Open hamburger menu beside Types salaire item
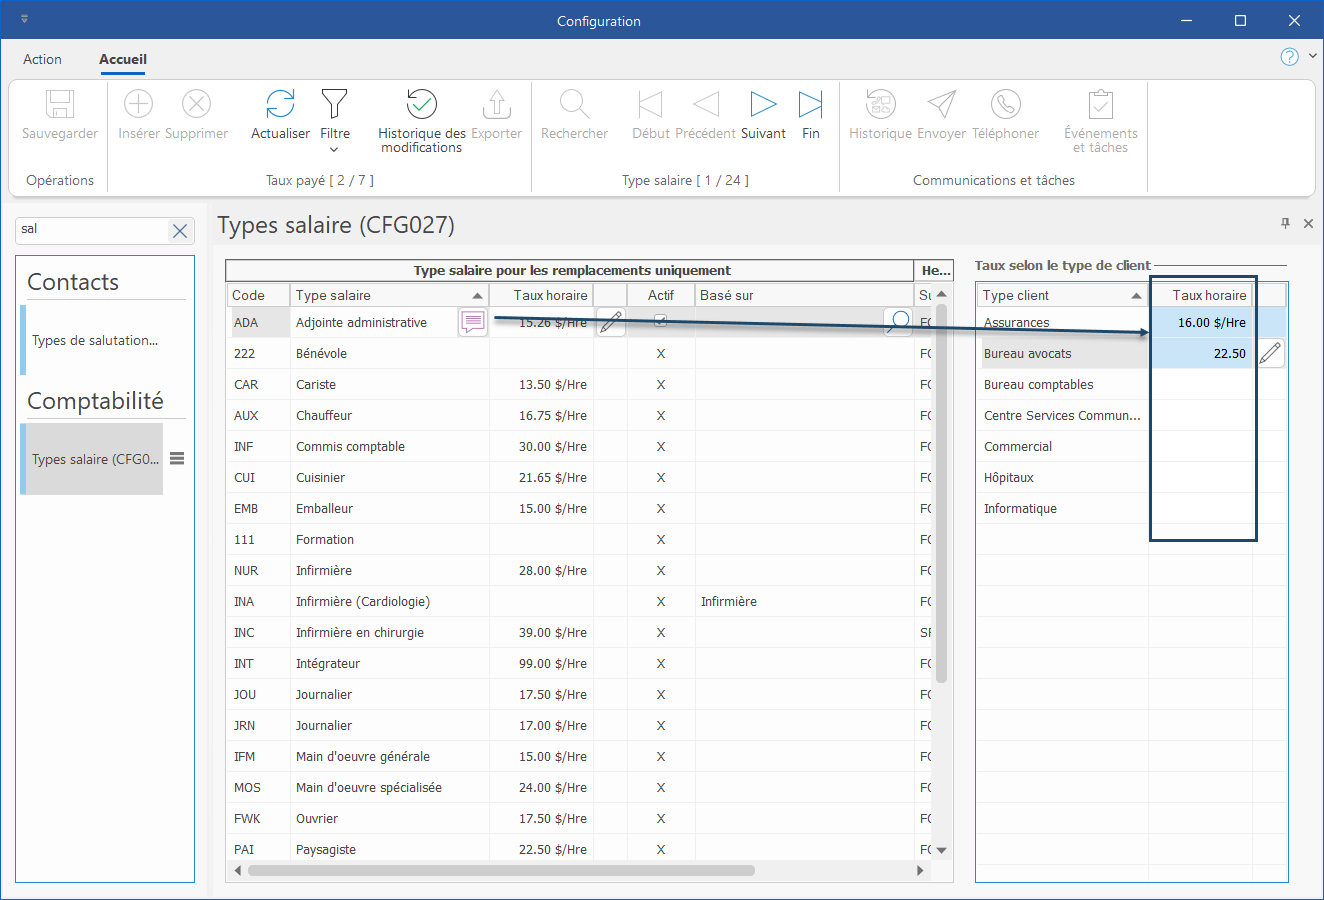 click(177, 459)
